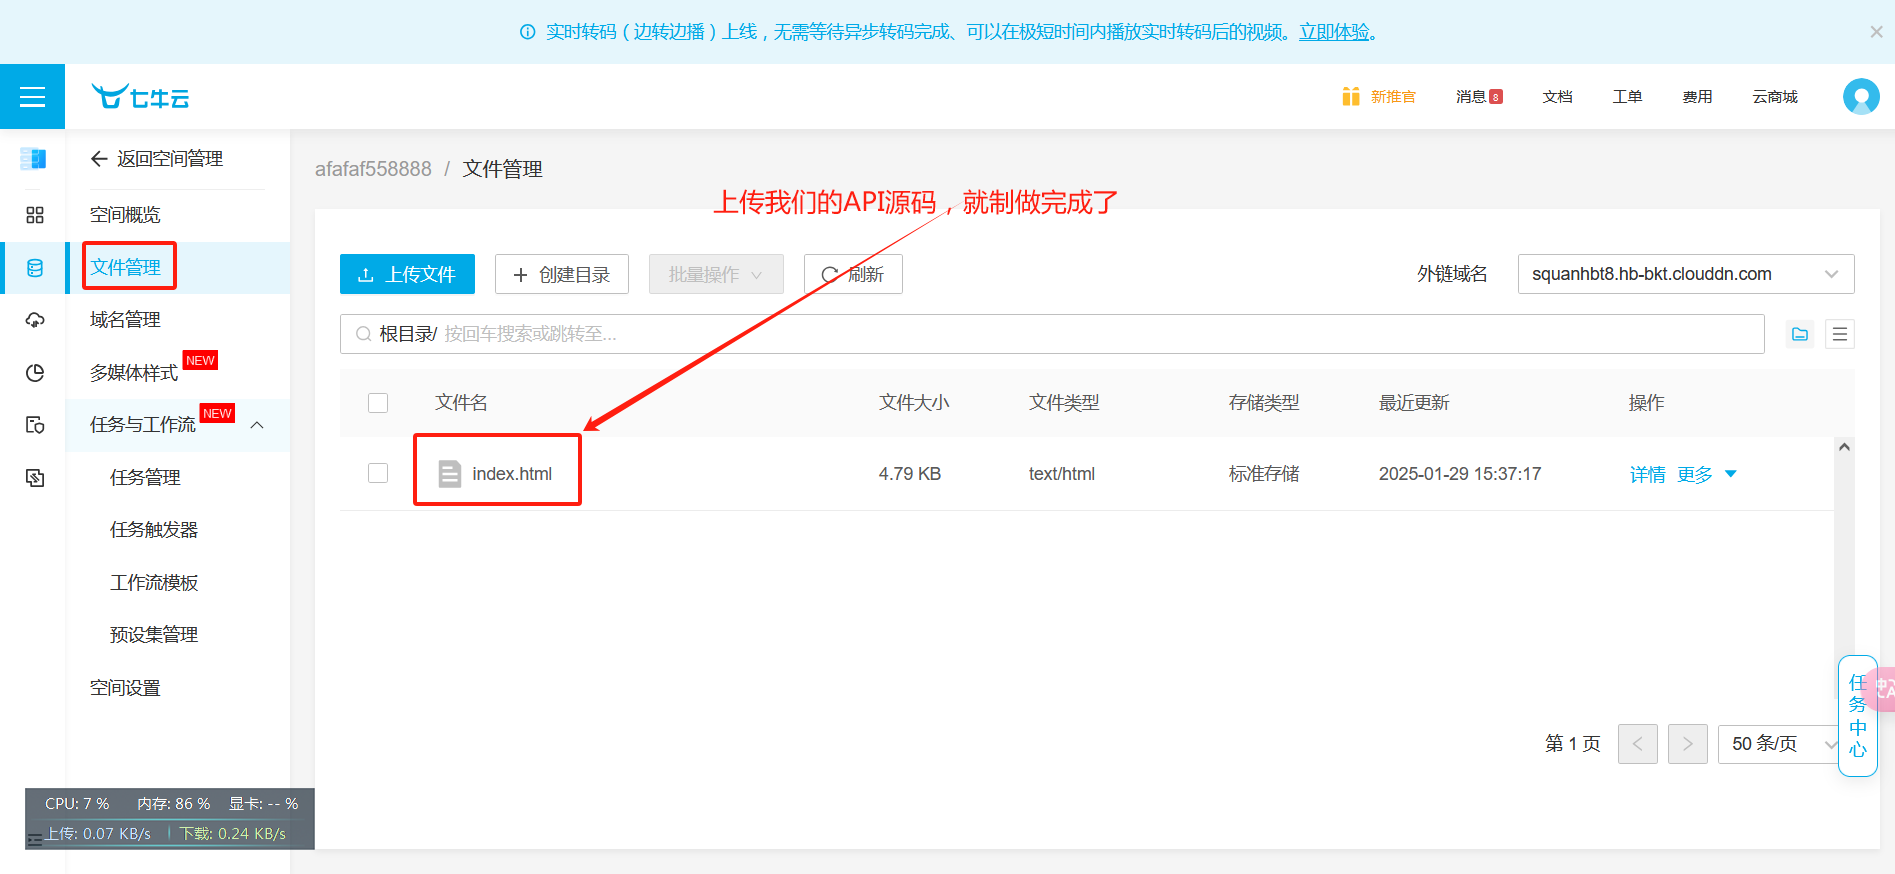Open the user avatar profile

coord(1860,97)
